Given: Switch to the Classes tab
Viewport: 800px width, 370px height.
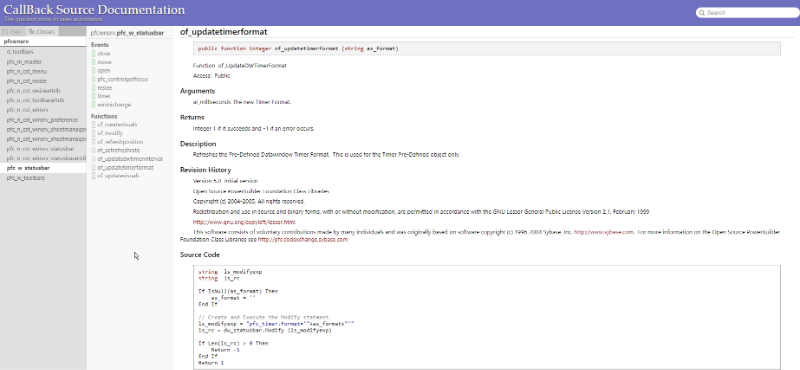Looking at the screenshot, I should (42, 32).
